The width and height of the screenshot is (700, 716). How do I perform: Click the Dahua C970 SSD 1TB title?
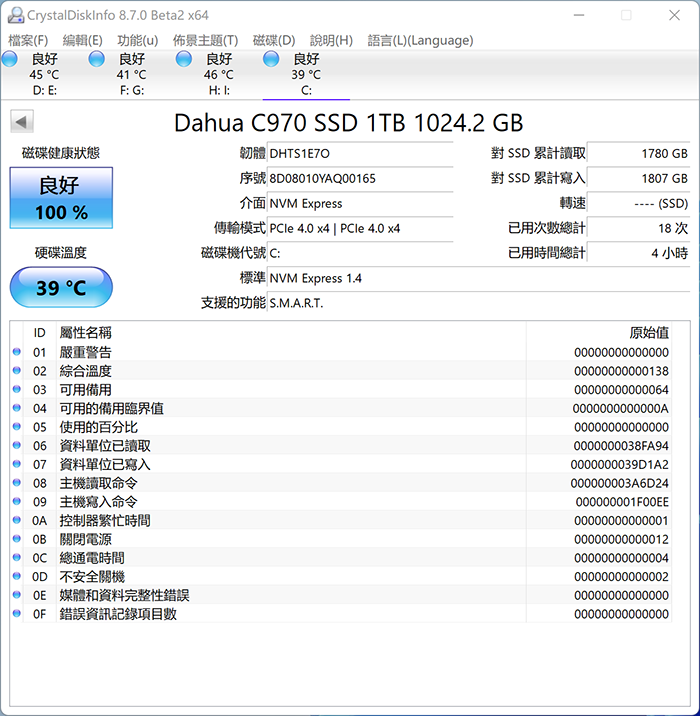348,123
